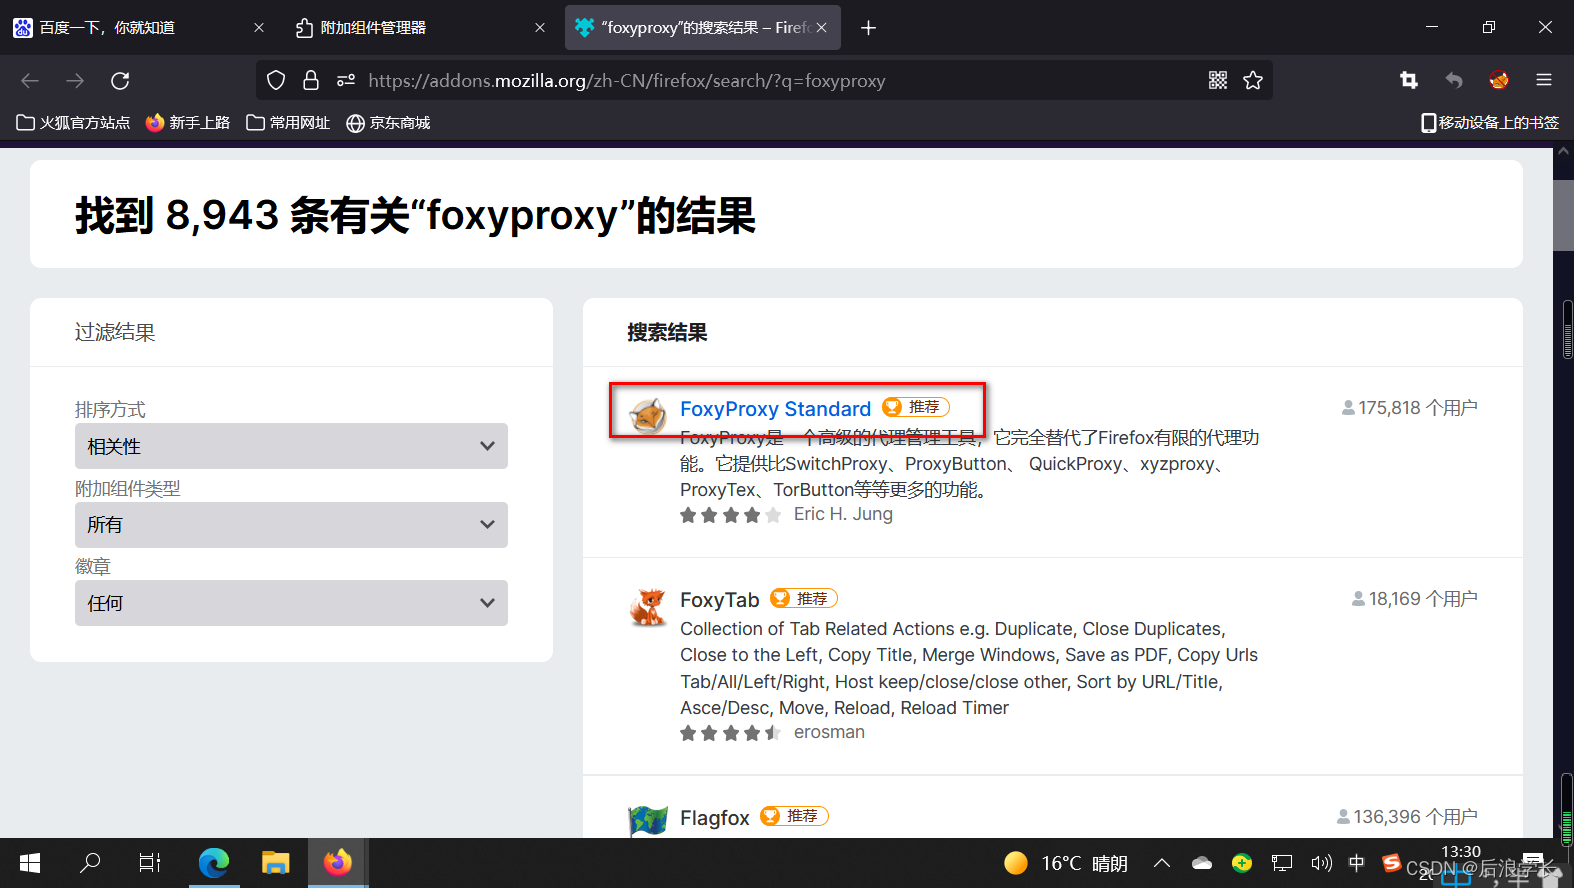Image resolution: width=1574 pixels, height=888 pixels.
Task: Reload the current page
Action: 120,81
